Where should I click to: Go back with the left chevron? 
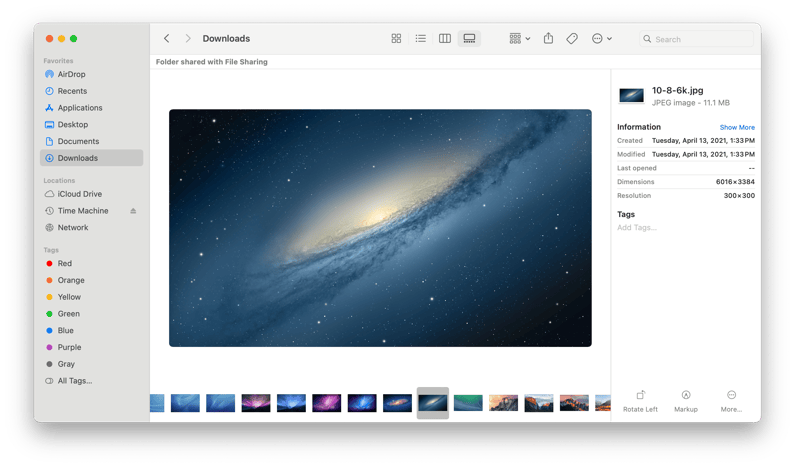coord(166,39)
